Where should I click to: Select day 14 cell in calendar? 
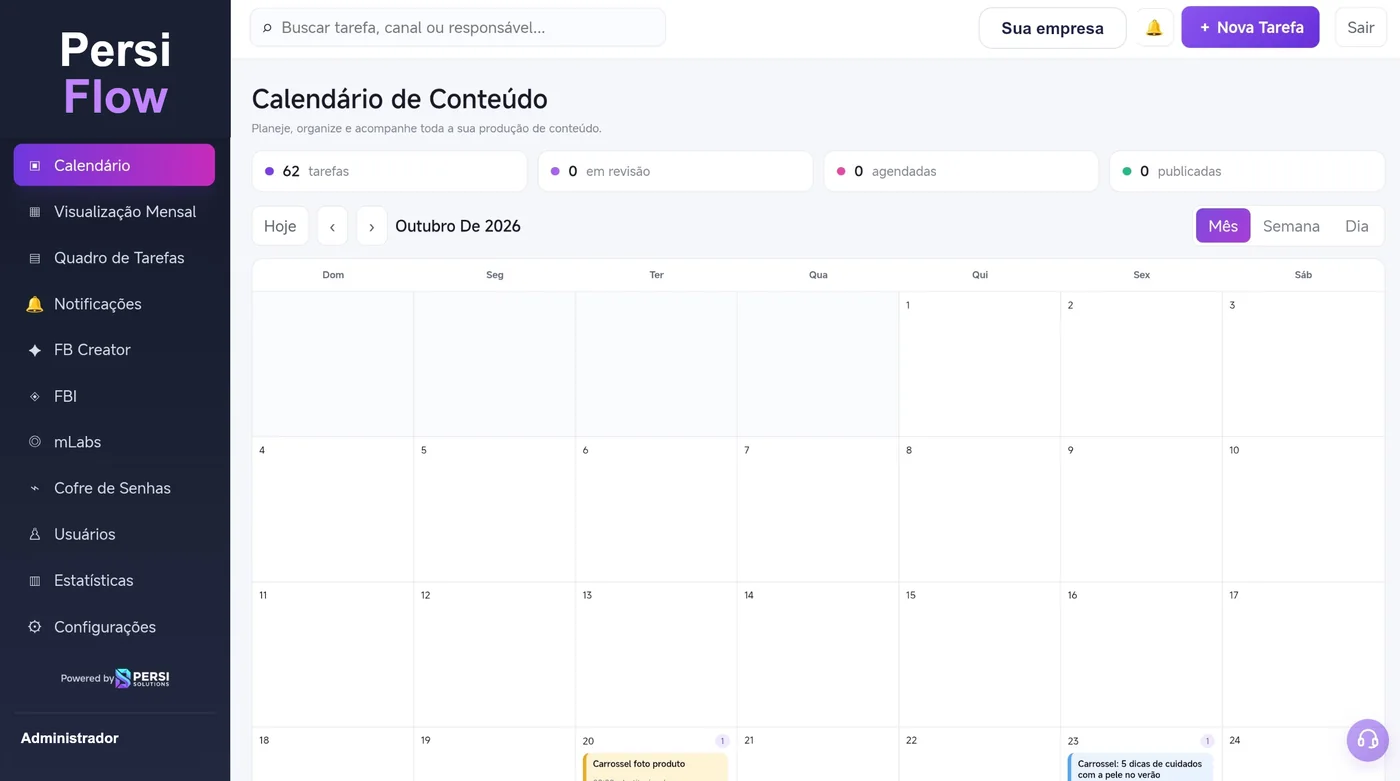(818, 654)
